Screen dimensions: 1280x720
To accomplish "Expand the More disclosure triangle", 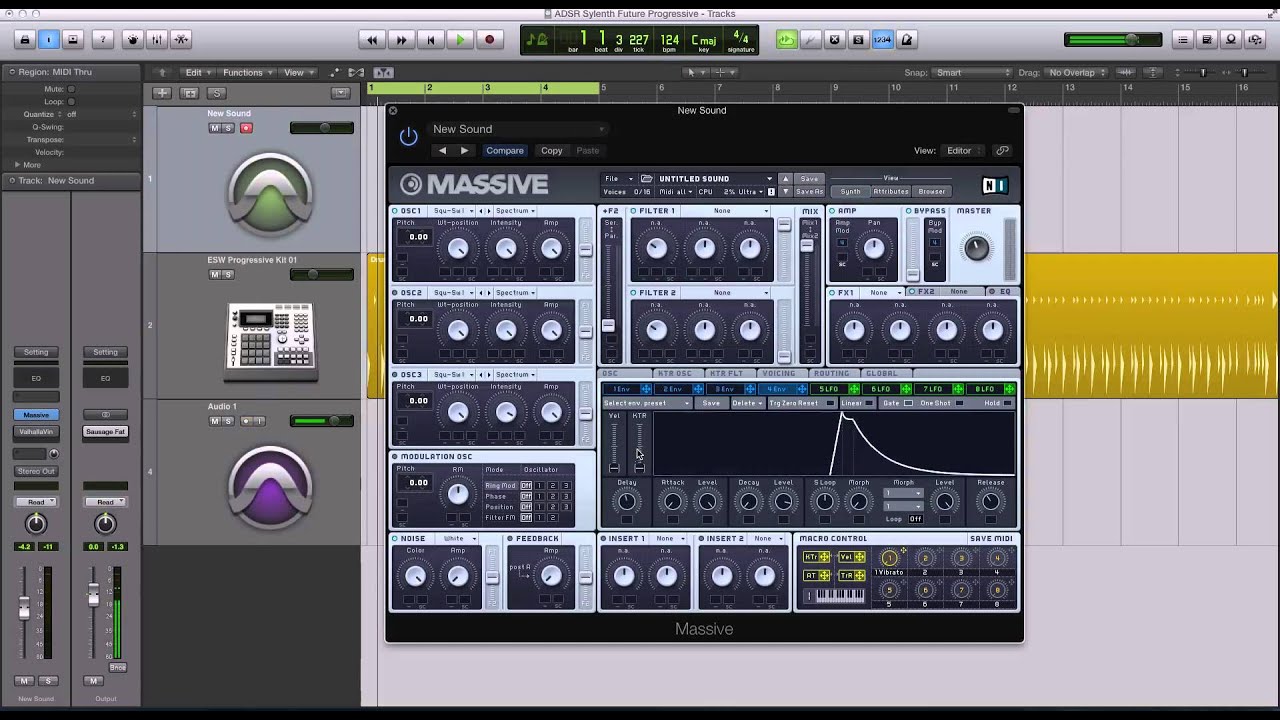I will tap(17, 165).
